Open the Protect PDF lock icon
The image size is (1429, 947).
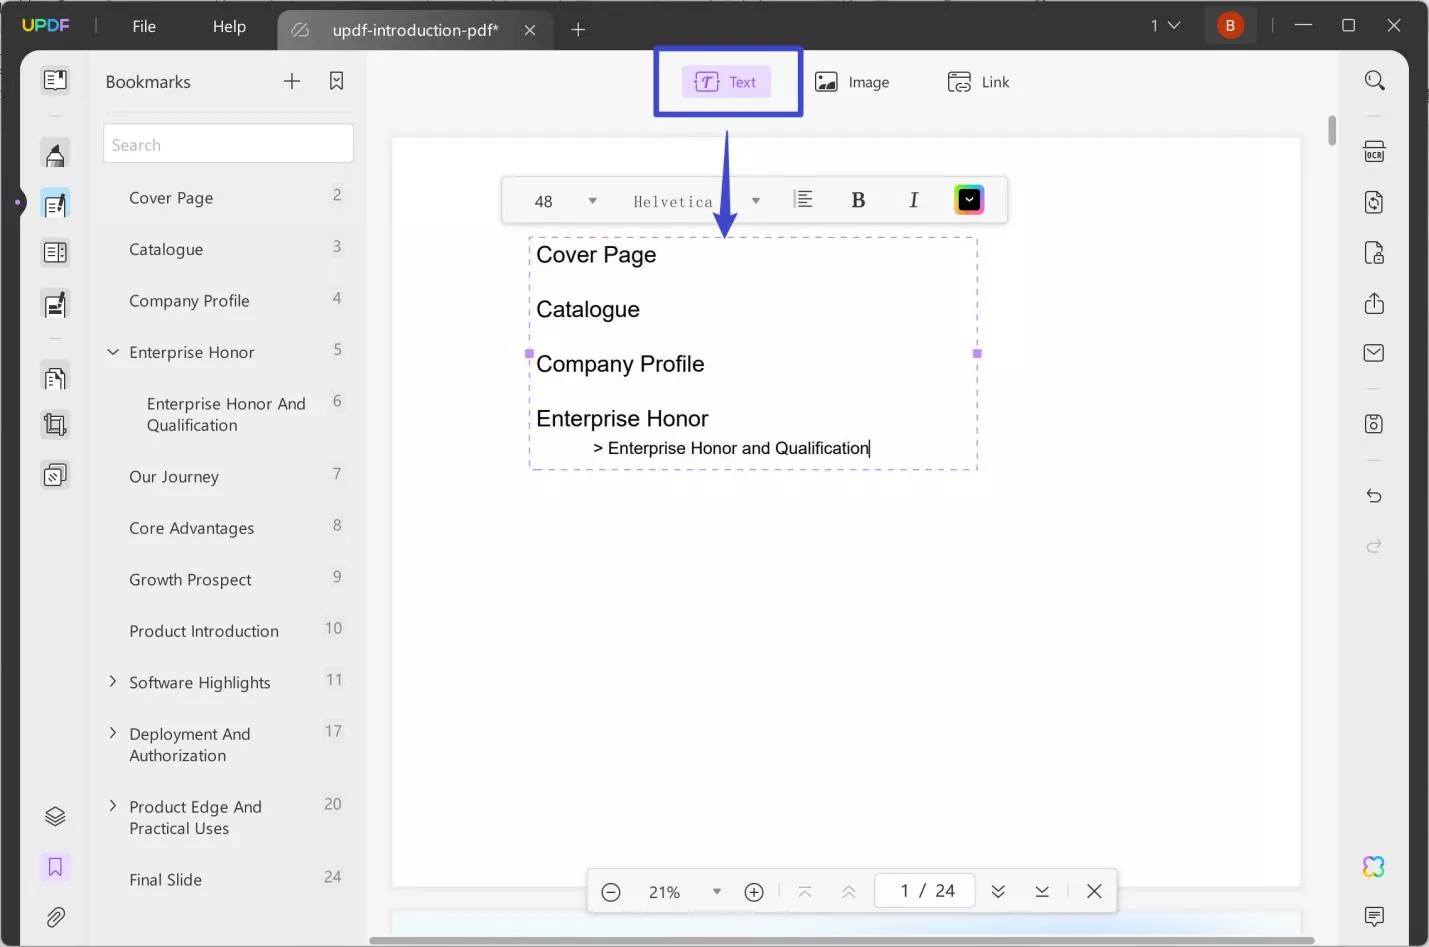pos(1374,253)
